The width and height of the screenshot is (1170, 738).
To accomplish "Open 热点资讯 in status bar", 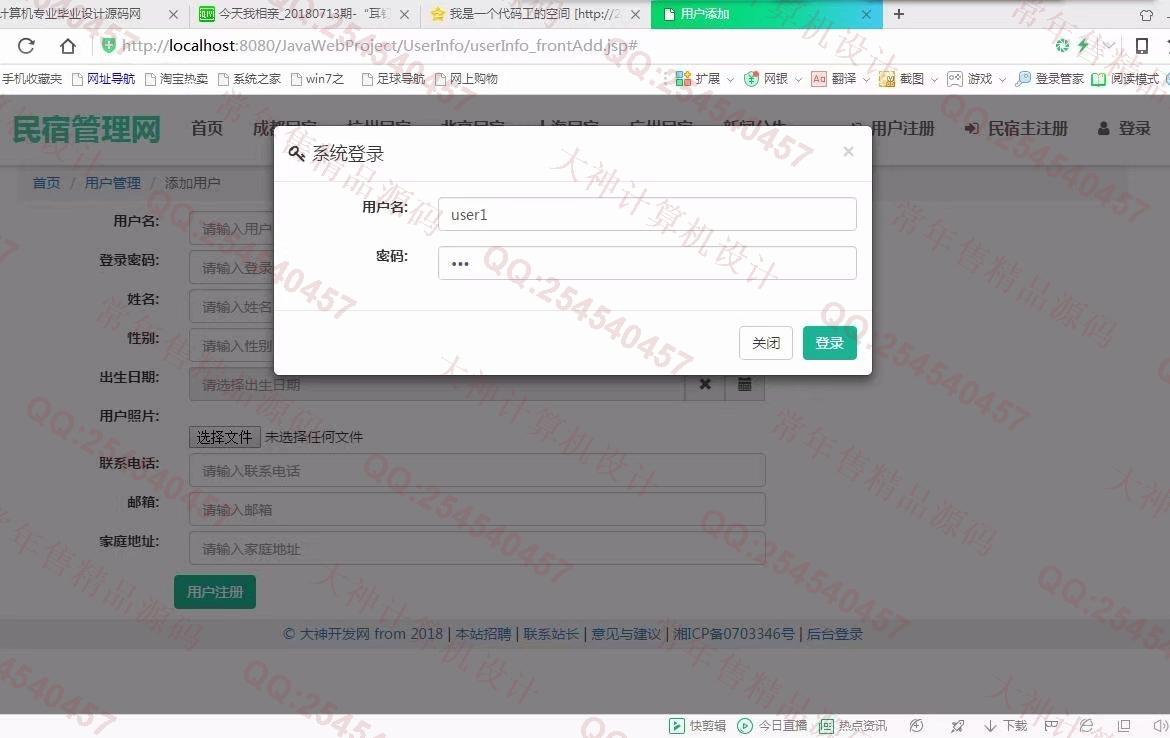I will pos(853,725).
